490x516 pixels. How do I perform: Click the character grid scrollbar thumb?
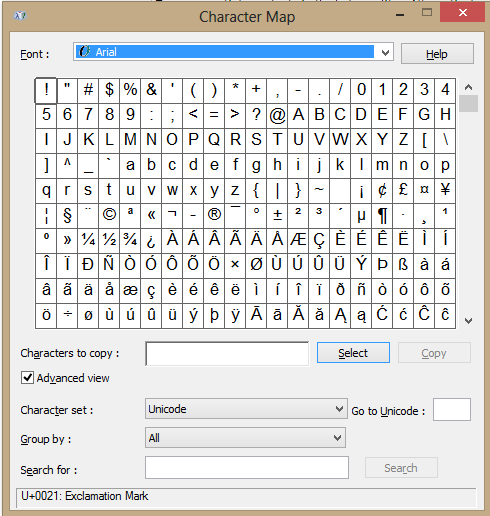[468, 103]
